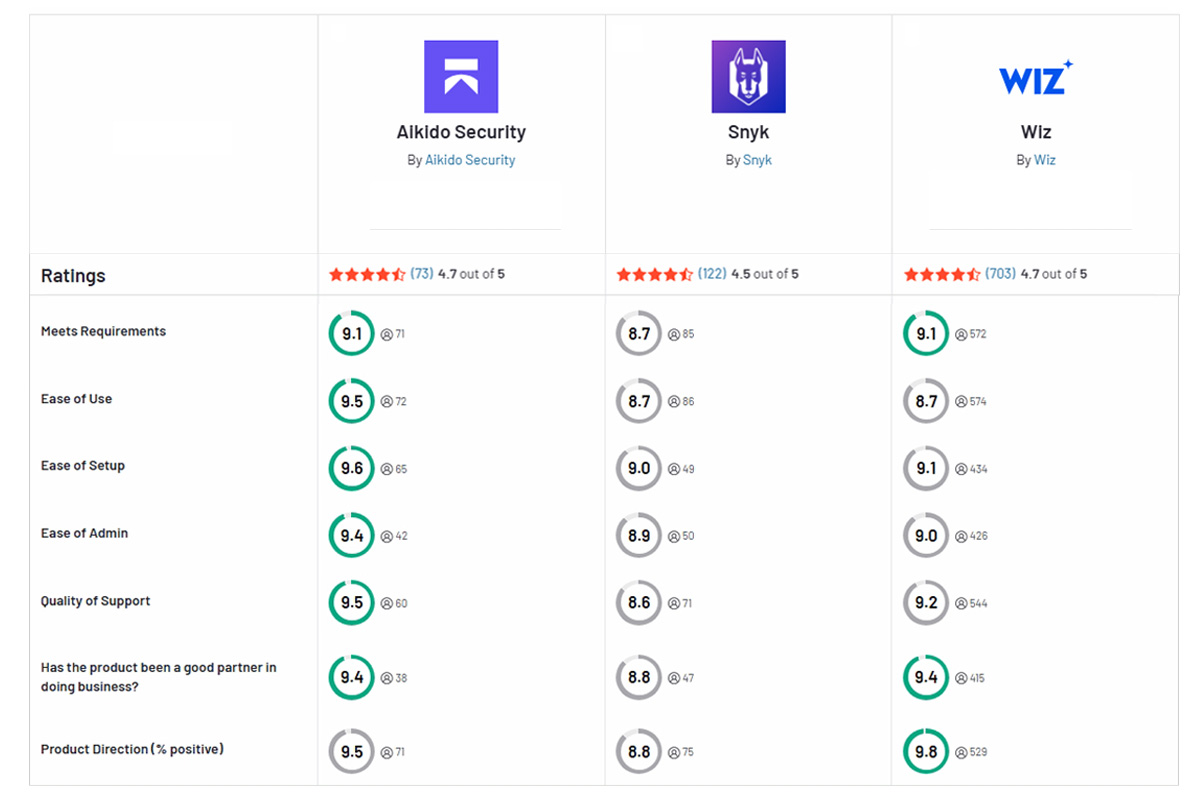This screenshot has width=1200, height=800.
Task: Click Wiz's 529 respondents count for Product Direction
Action: pos(971,751)
